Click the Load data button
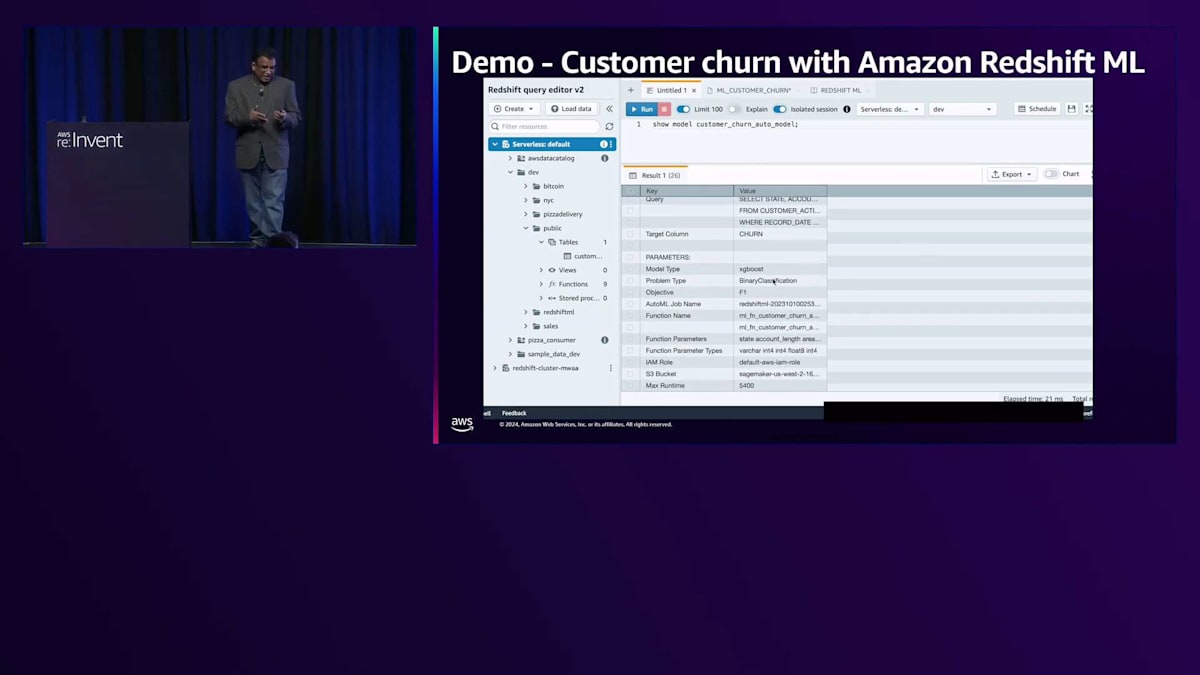Screen dimensions: 1200x675 [572, 109]
